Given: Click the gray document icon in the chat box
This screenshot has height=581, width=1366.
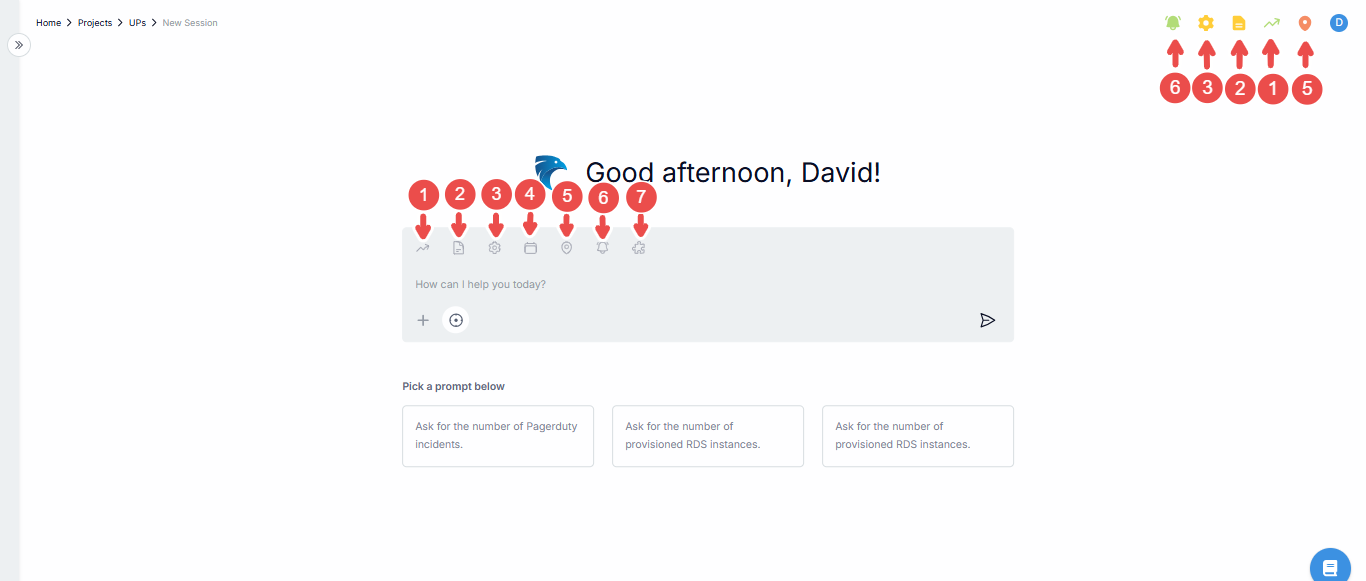Looking at the screenshot, I should pyautogui.click(x=459, y=248).
